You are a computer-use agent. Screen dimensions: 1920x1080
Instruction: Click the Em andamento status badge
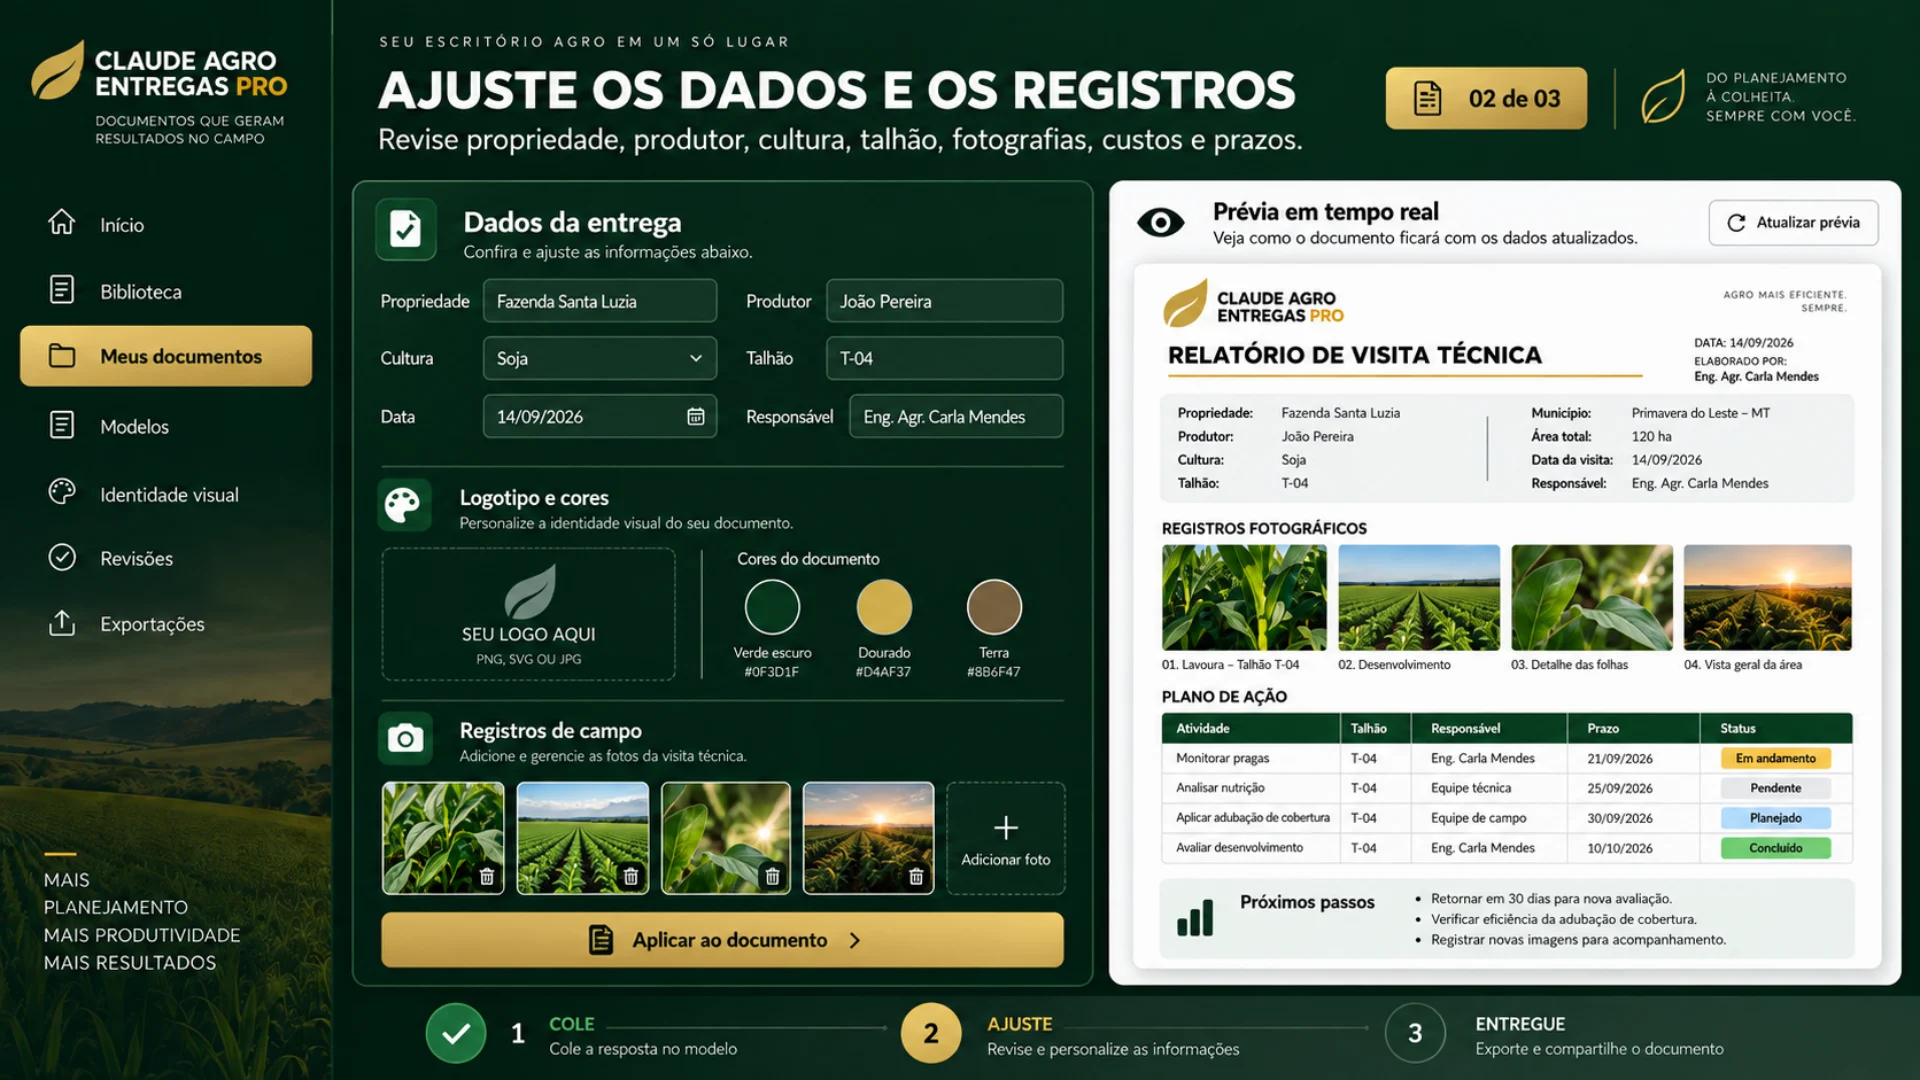(x=1775, y=758)
